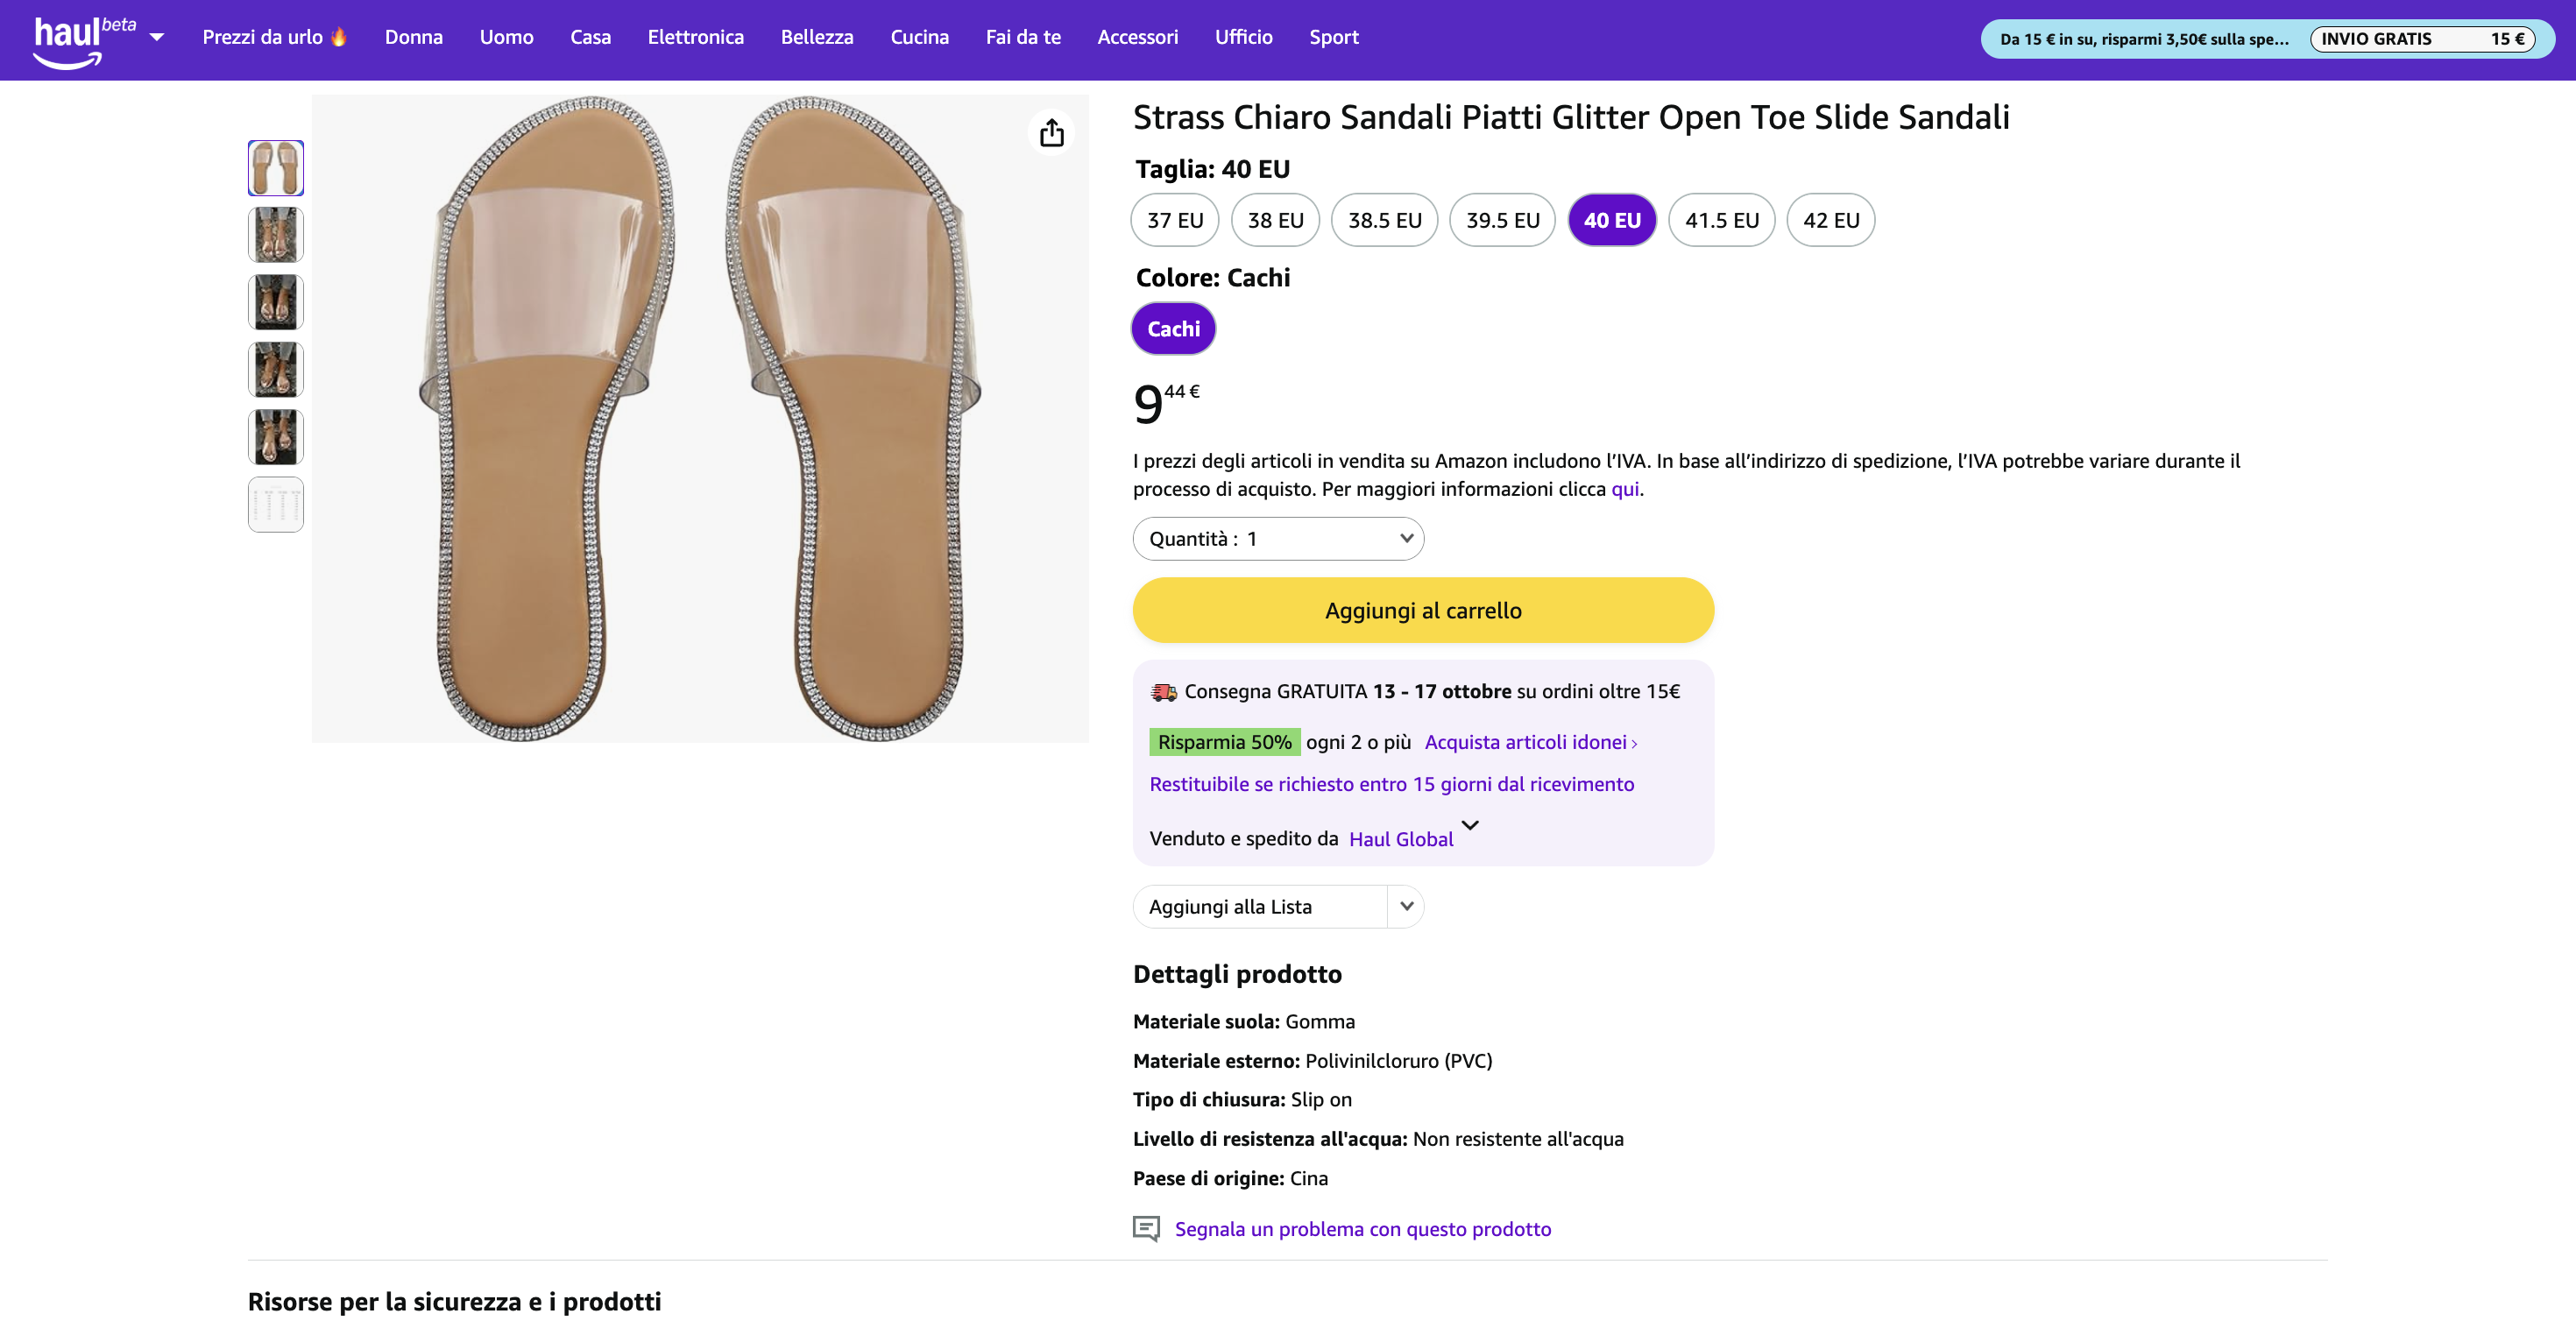This screenshot has height=1321, width=2576.
Task: Expand the Venduto e spedito da chevron
Action: point(1470,826)
